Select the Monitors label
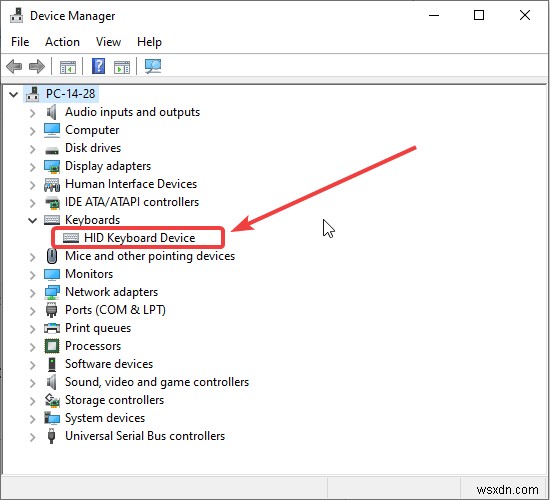550x500 pixels. (89, 274)
